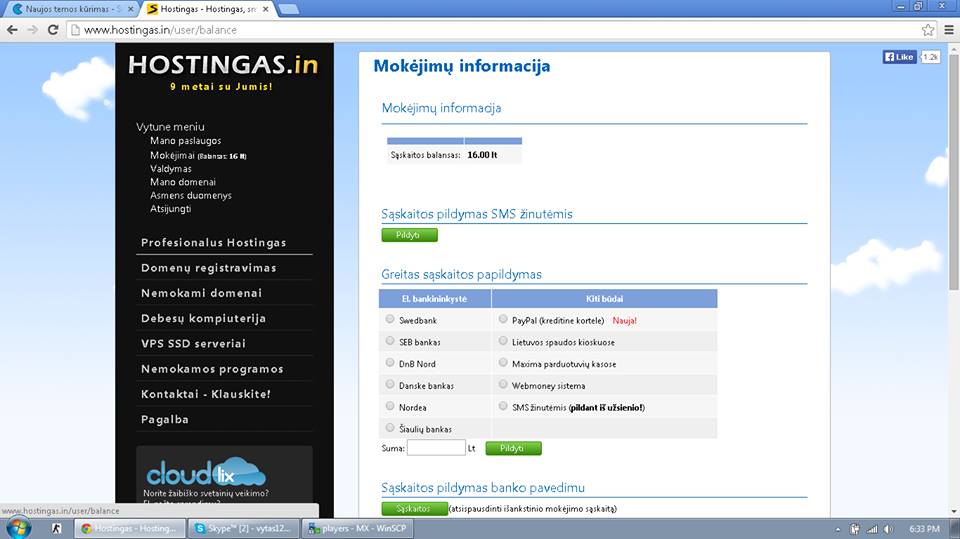
Task: Open Asmens duomenys in the sidebar
Action: tap(191, 195)
